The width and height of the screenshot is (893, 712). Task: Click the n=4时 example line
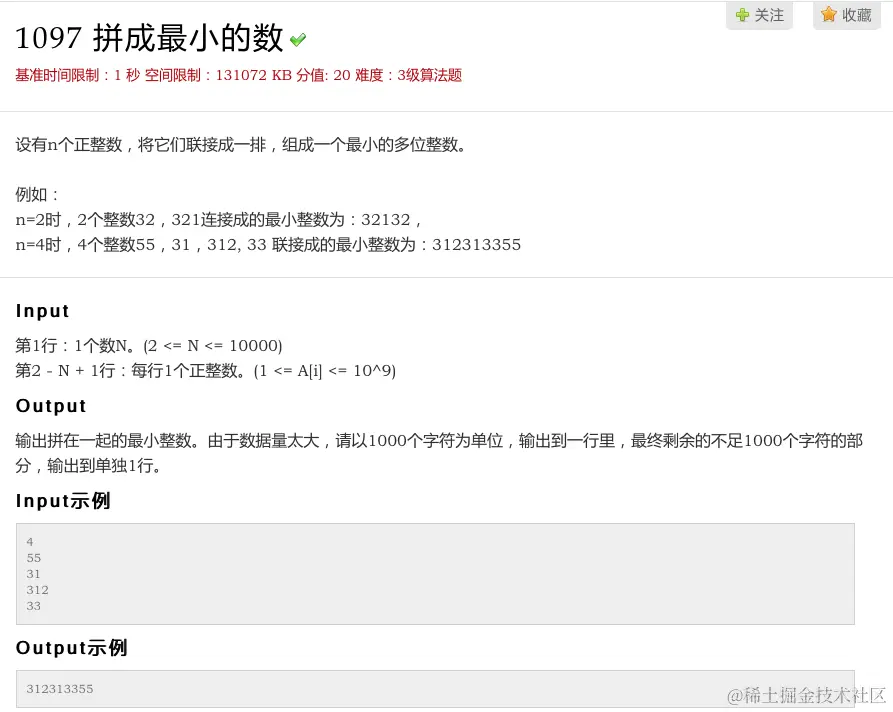pos(268,244)
